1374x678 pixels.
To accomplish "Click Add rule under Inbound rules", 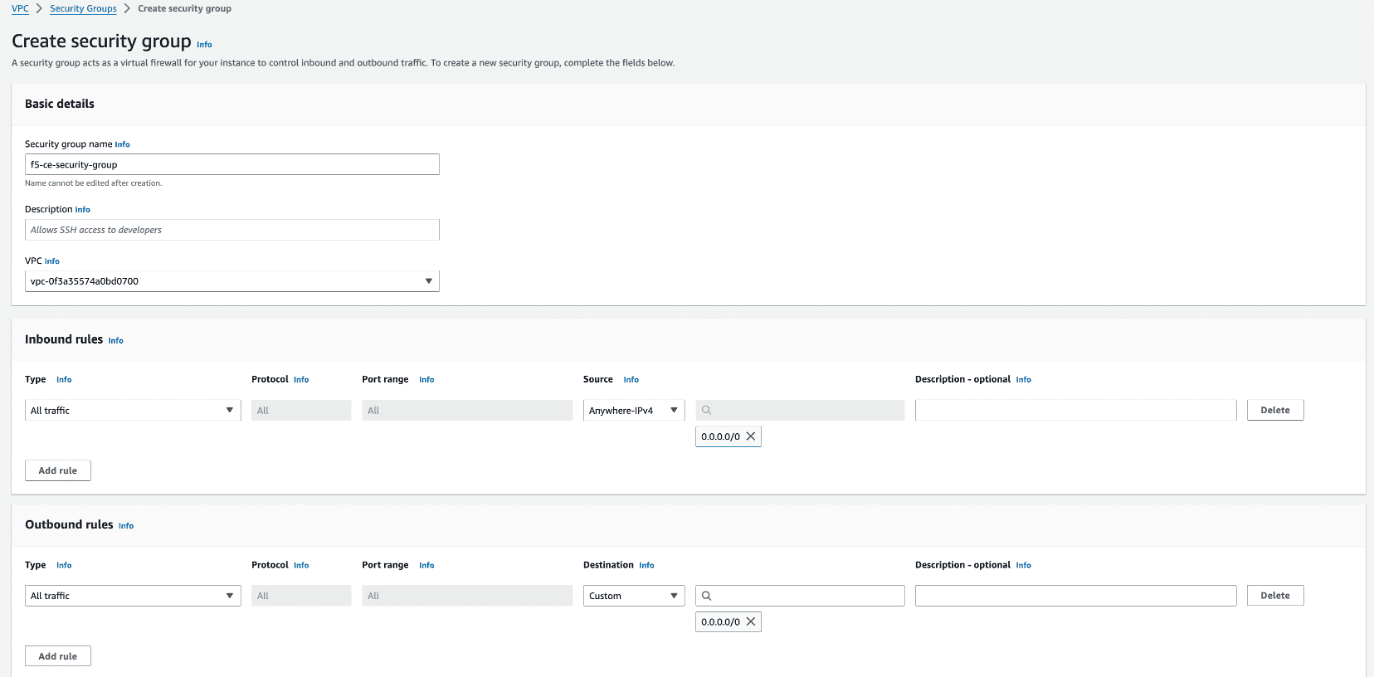I will [x=58, y=470].
